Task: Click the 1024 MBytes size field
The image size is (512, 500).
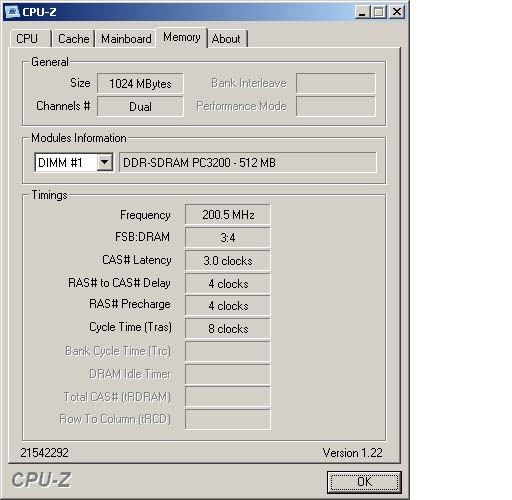Action: click(140, 83)
